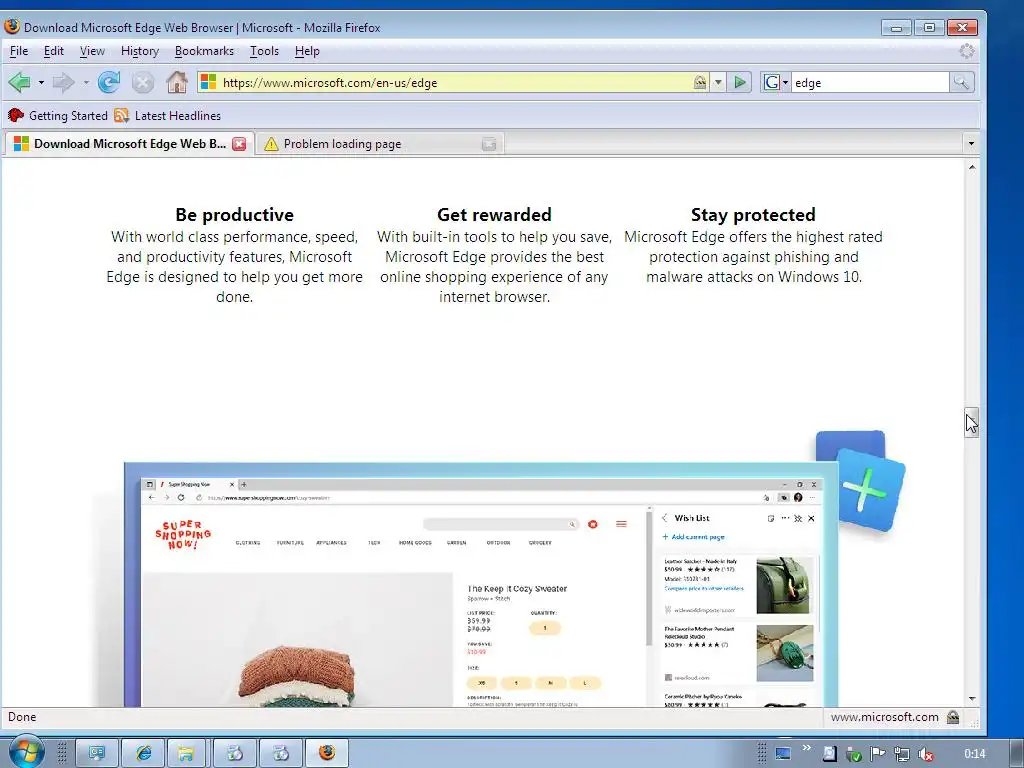Click the status bar lock icon

[953, 717]
